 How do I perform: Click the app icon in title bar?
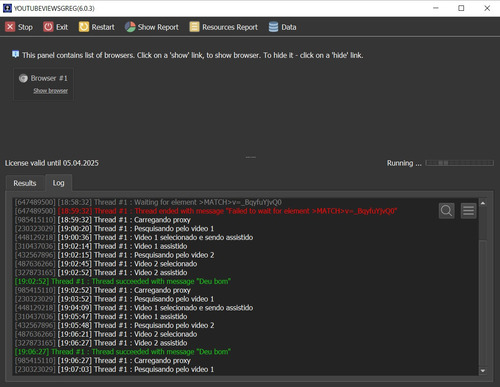(7, 8)
